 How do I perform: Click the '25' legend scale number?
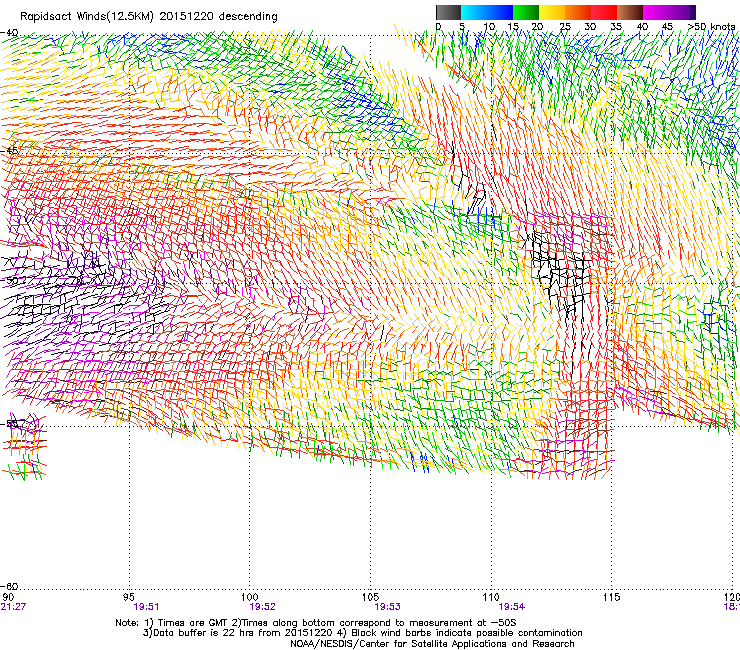tap(564, 27)
